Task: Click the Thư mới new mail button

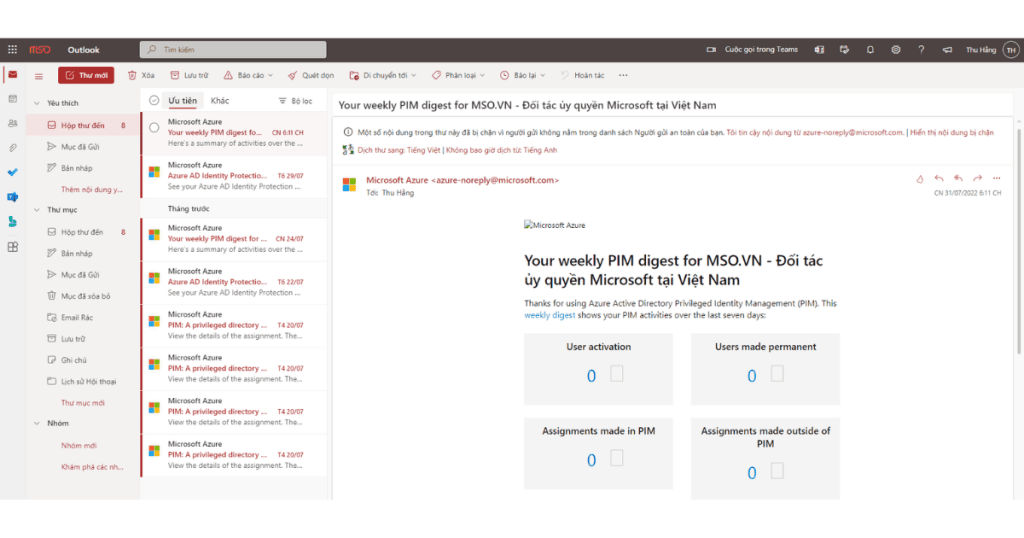Action: click(86, 75)
